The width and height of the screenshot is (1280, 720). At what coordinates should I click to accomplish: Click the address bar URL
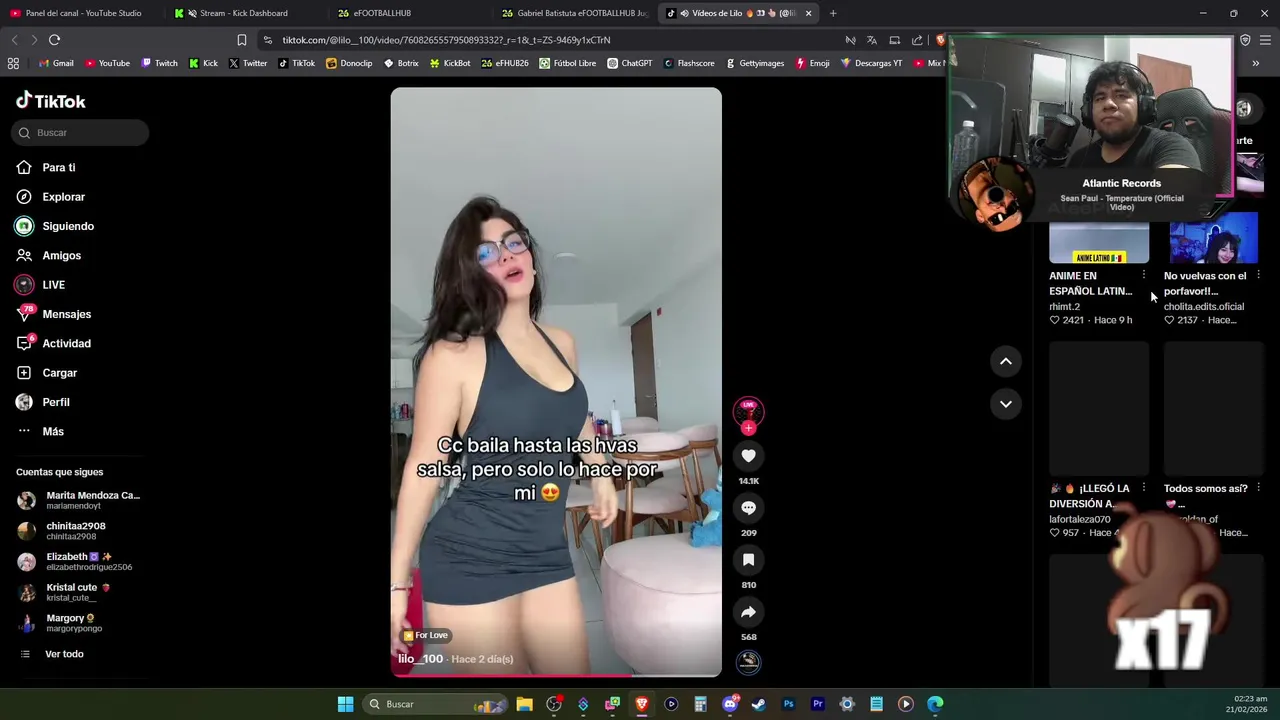446,40
